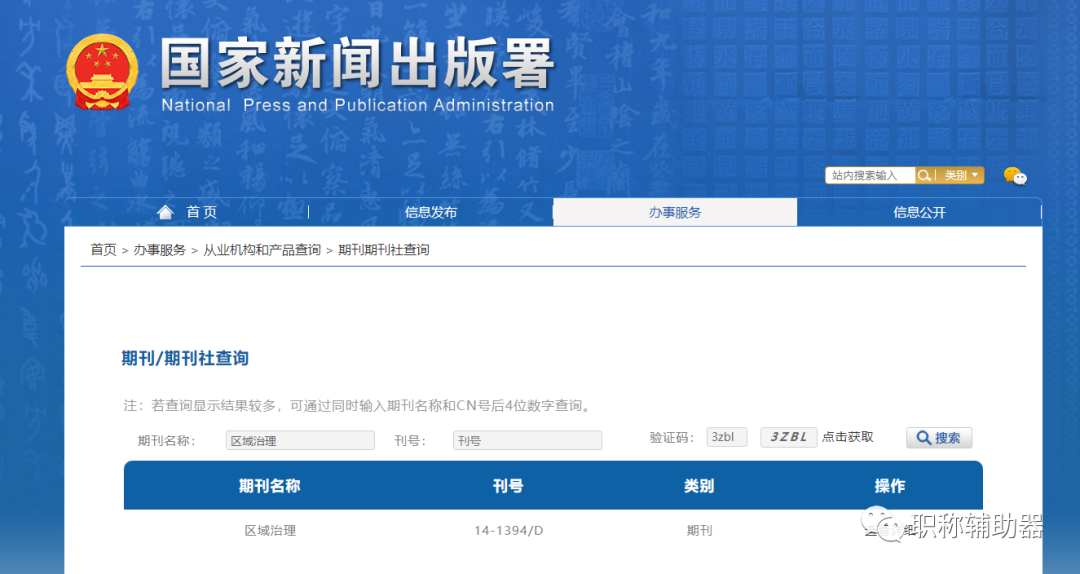The width and height of the screenshot is (1080, 574).
Task: Click the 刊号 input field
Action: (x=528, y=440)
